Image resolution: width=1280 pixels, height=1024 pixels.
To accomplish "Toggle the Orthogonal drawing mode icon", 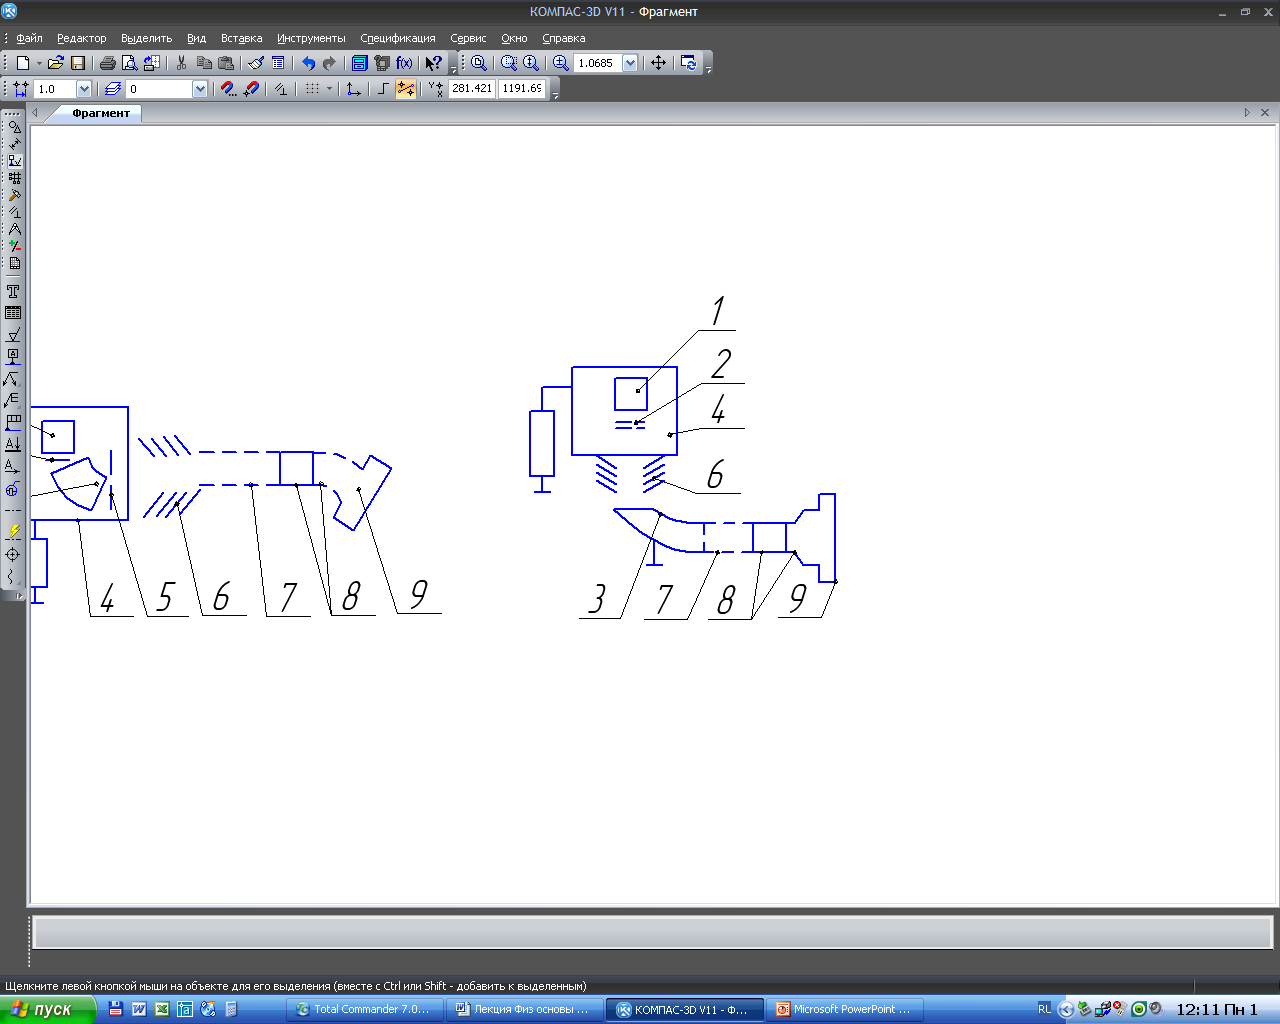I will point(383,89).
